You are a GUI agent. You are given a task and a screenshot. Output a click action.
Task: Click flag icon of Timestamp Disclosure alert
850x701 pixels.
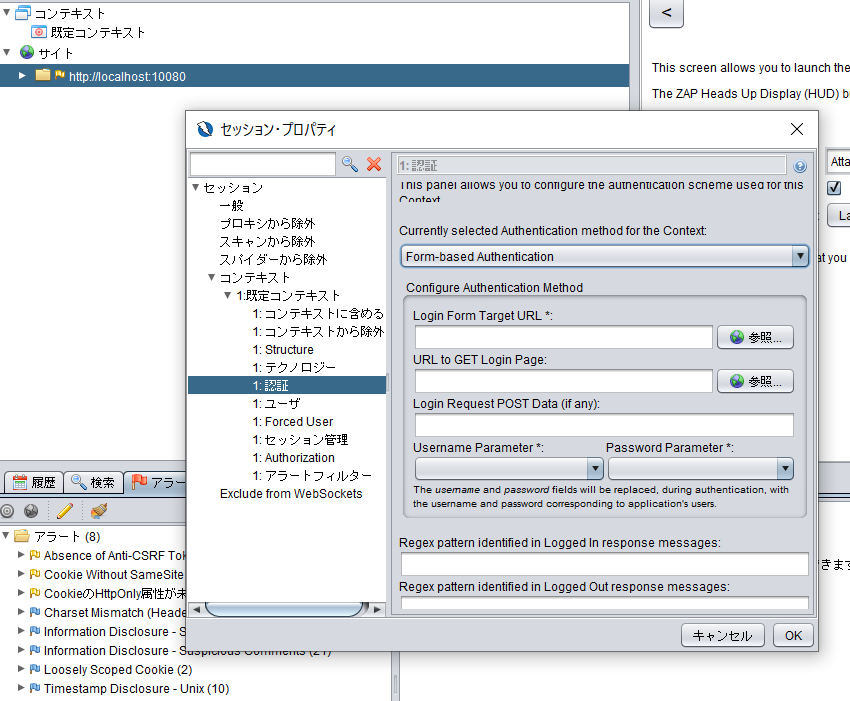pyautogui.click(x=35, y=687)
